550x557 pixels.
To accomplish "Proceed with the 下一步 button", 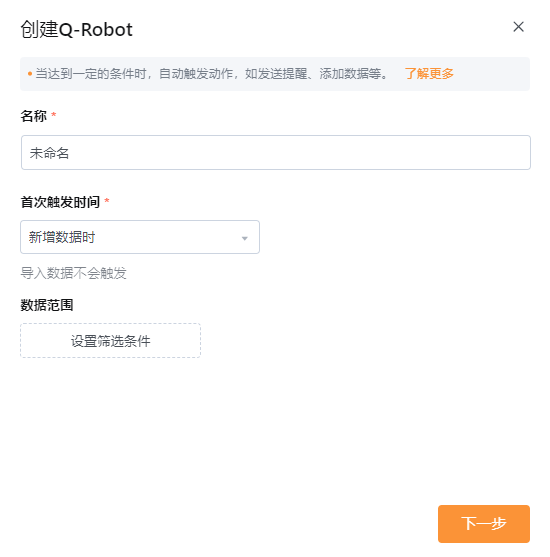I will tap(484, 524).
